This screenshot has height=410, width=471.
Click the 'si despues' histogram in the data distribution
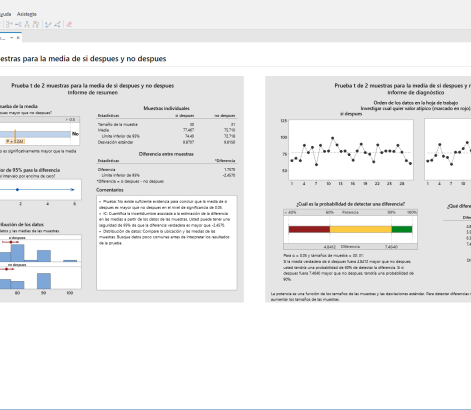click(41, 251)
